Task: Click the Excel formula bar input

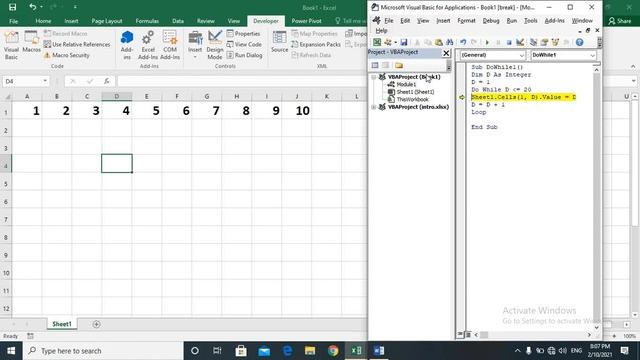Action: pos(241,81)
